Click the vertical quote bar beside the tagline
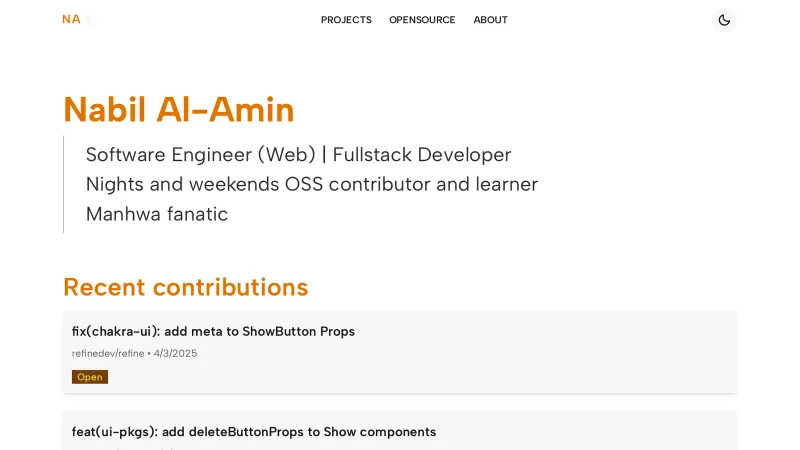Image resolution: width=800 pixels, height=450 pixels. [64, 184]
